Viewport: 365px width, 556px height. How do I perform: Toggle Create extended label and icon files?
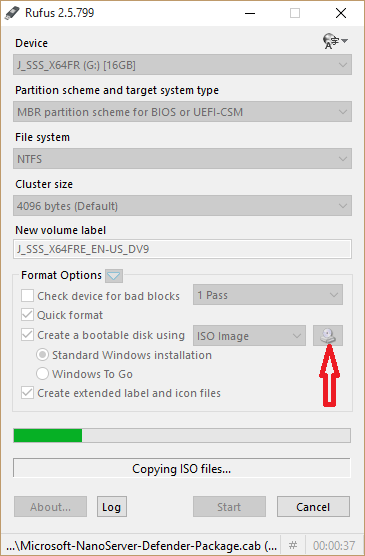click(x=27, y=393)
